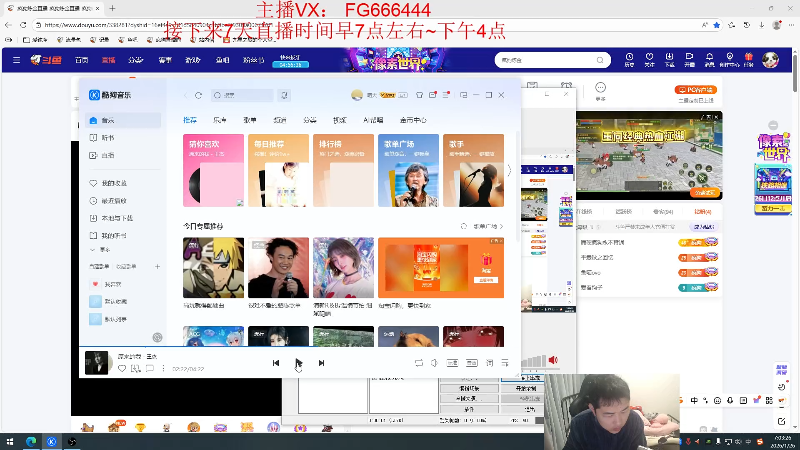Open the 猜你喜欢 pink card
The height and width of the screenshot is (450, 800).
[213, 170]
